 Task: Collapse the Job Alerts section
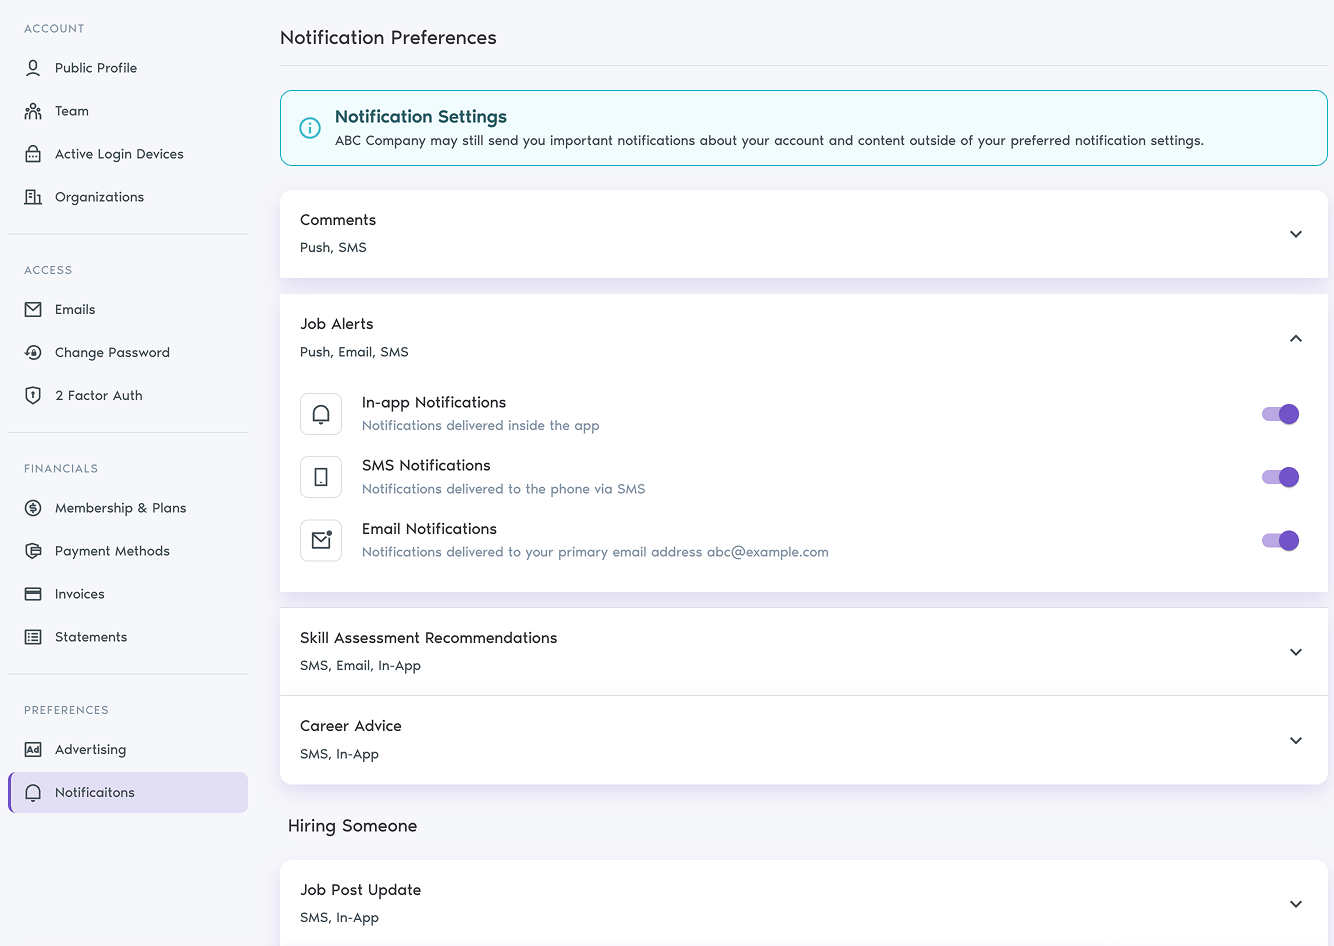pyautogui.click(x=1296, y=338)
